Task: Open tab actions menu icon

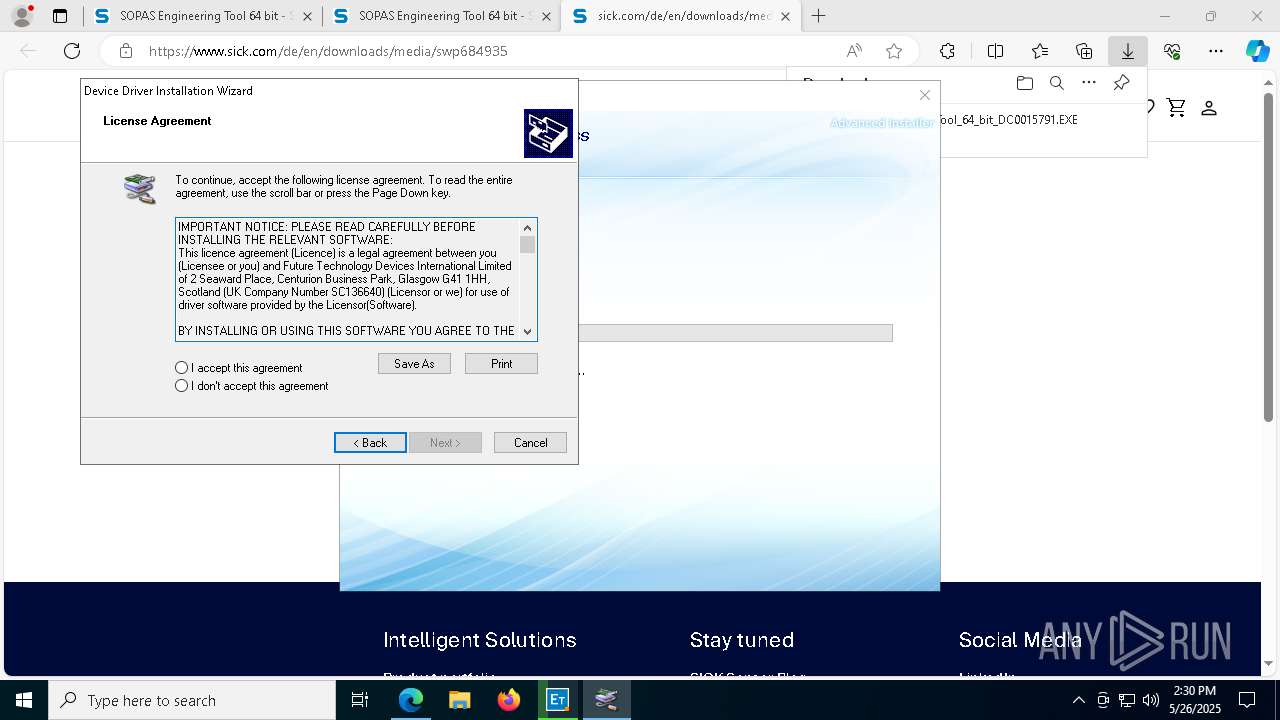Action: tap(60, 16)
